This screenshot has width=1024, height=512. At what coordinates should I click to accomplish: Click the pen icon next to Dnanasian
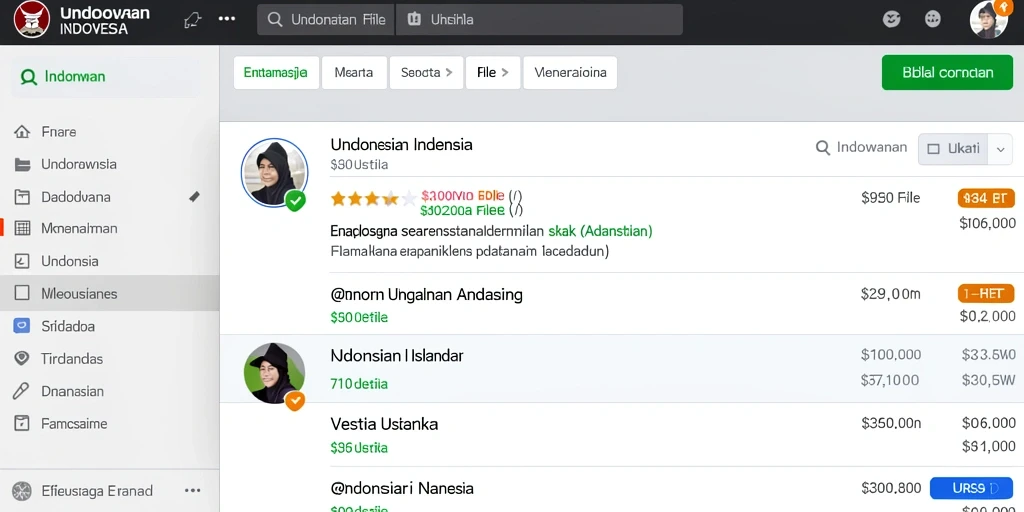point(22,391)
